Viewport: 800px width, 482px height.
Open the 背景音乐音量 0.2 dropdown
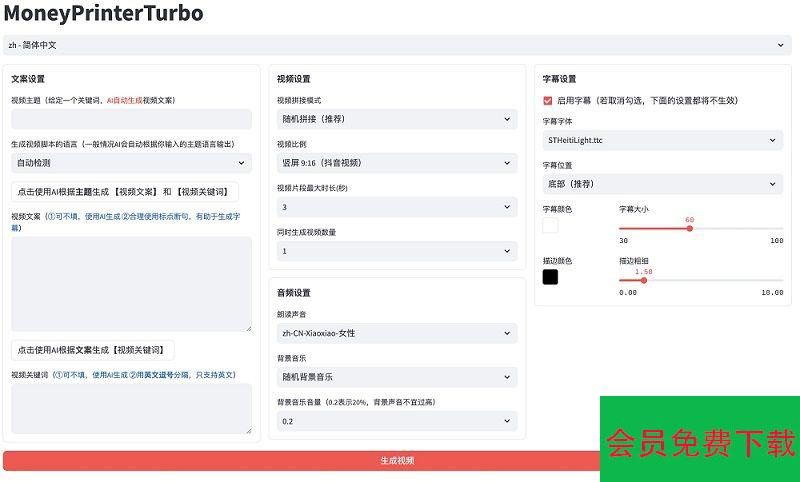pyautogui.click(x=397, y=421)
